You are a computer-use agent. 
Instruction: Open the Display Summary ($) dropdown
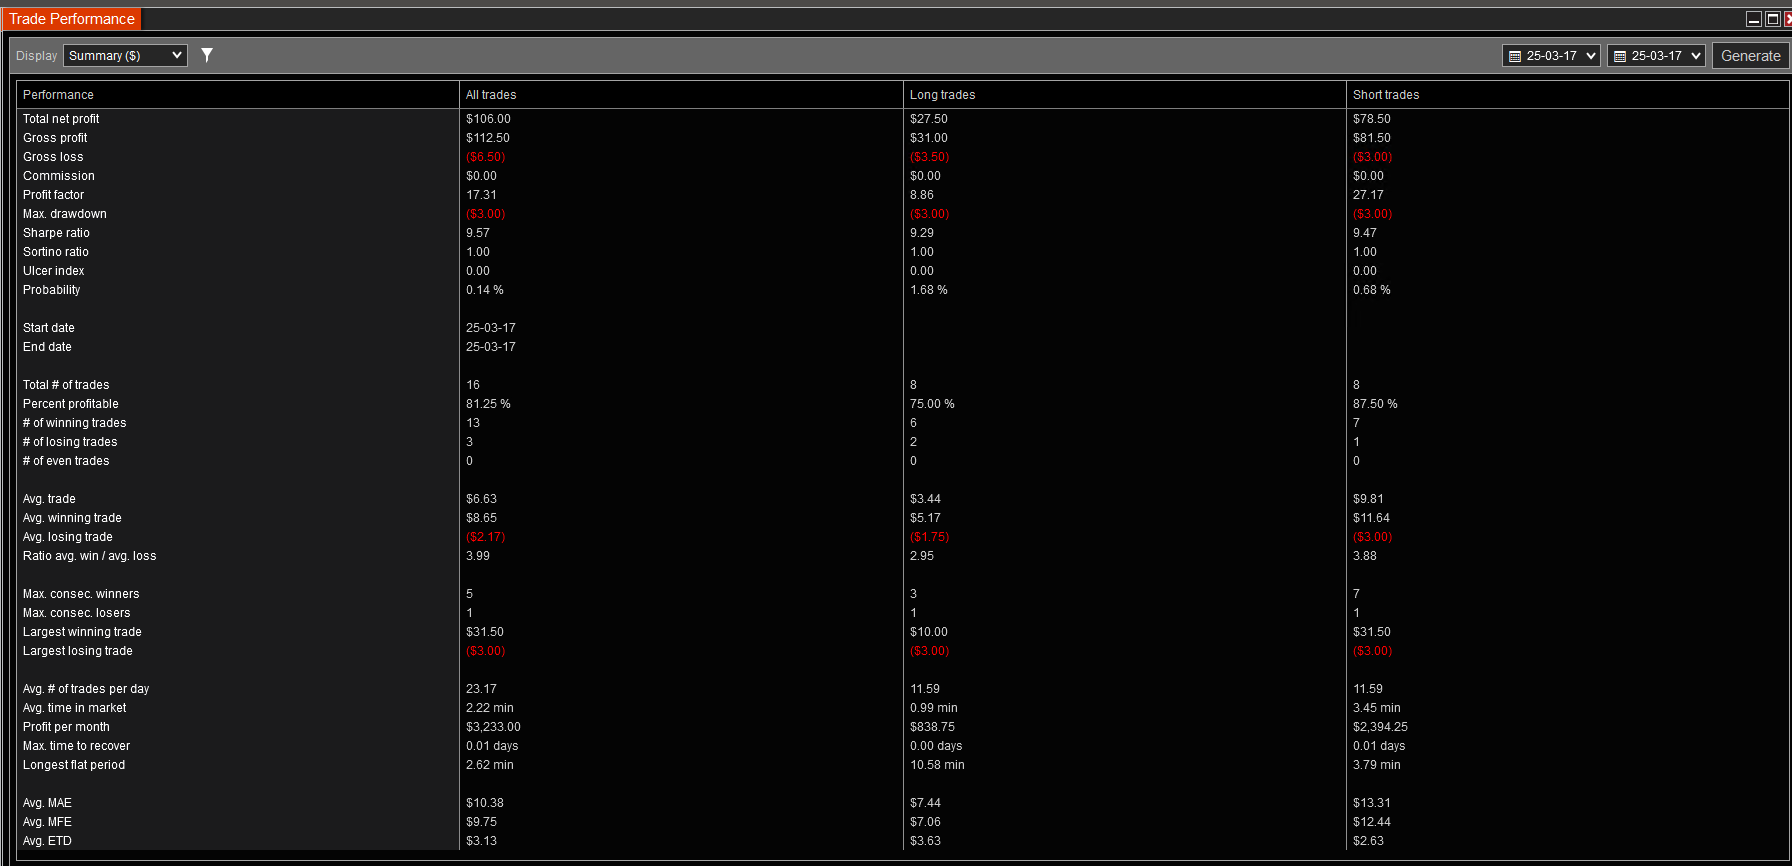[125, 56]
